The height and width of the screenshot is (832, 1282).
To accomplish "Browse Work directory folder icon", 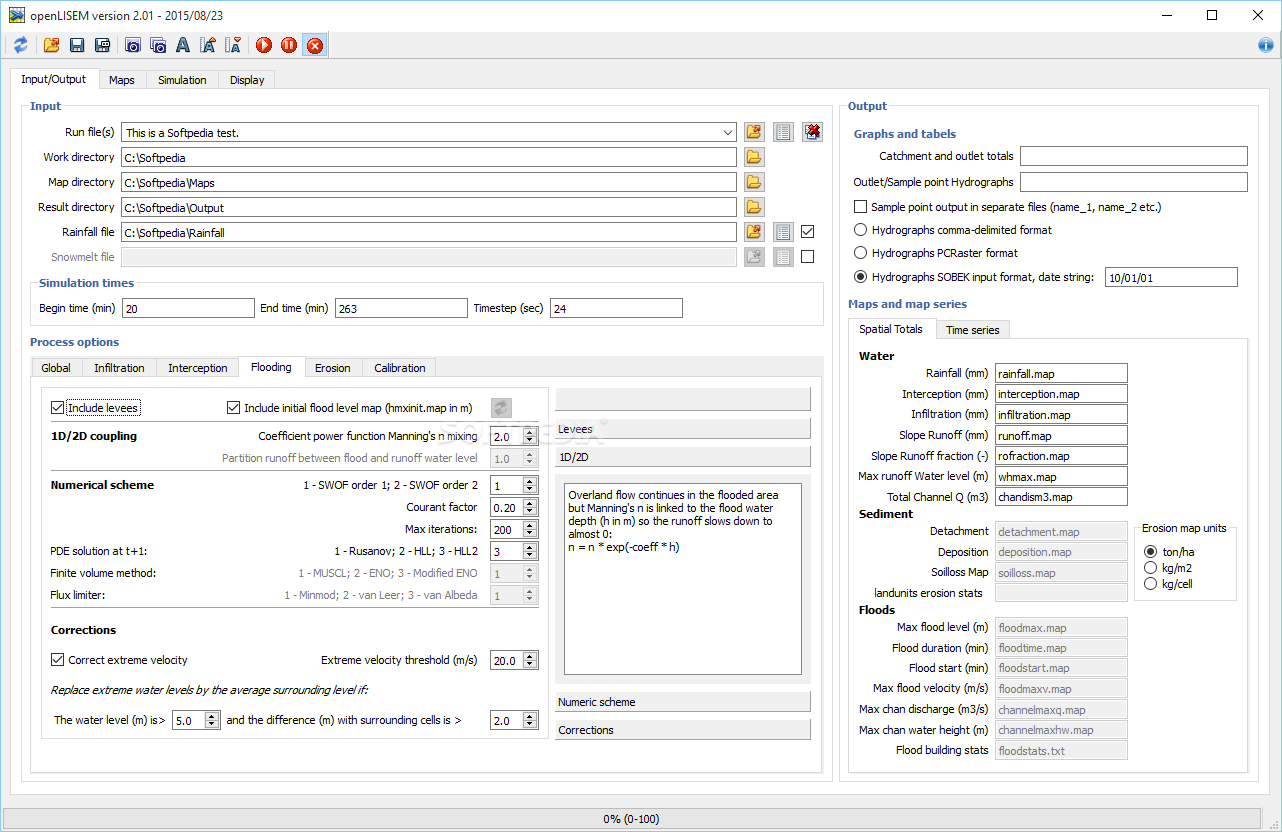I will click(754, 157).
